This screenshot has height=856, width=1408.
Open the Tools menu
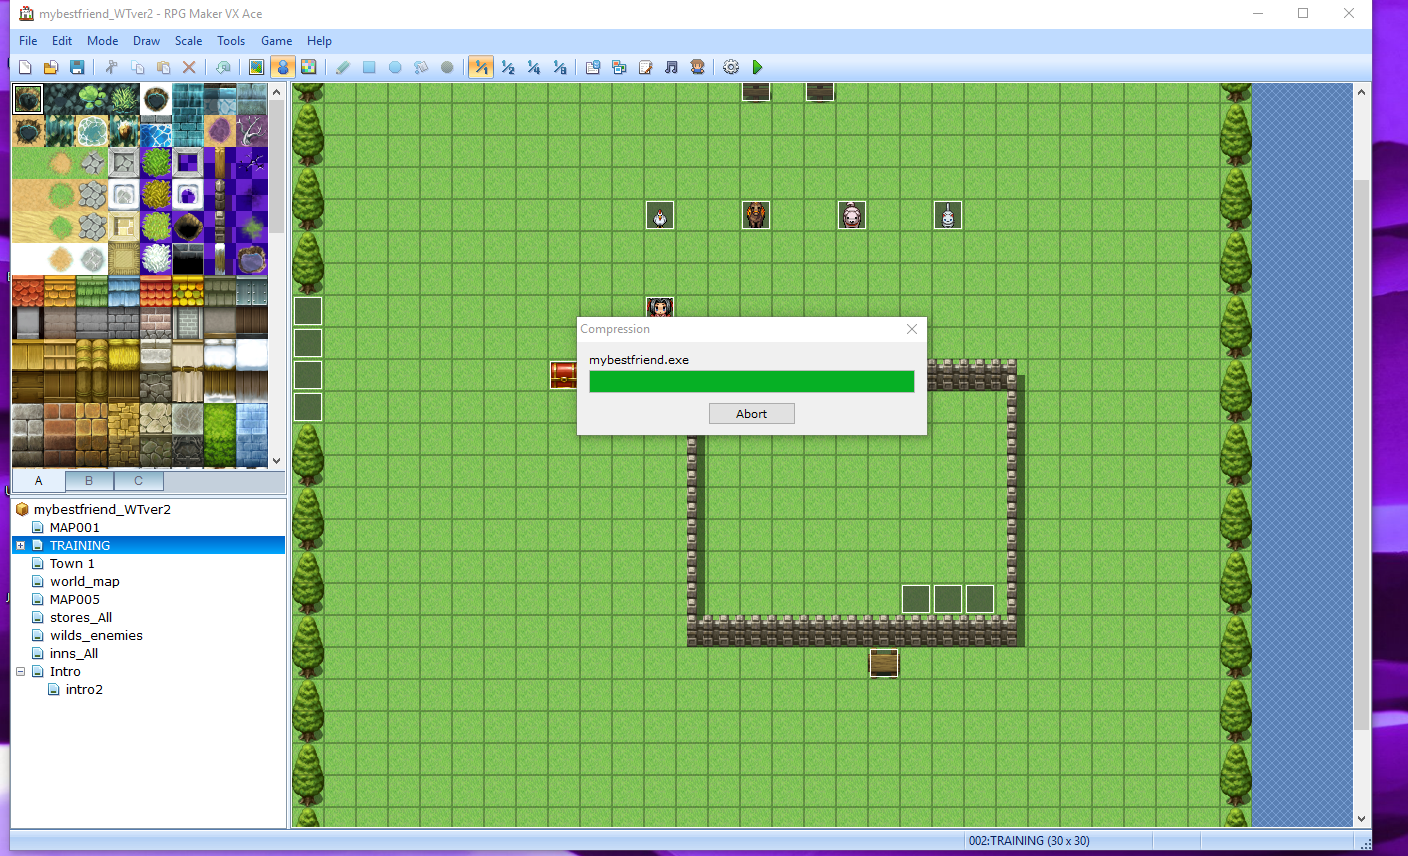(231, 41)
